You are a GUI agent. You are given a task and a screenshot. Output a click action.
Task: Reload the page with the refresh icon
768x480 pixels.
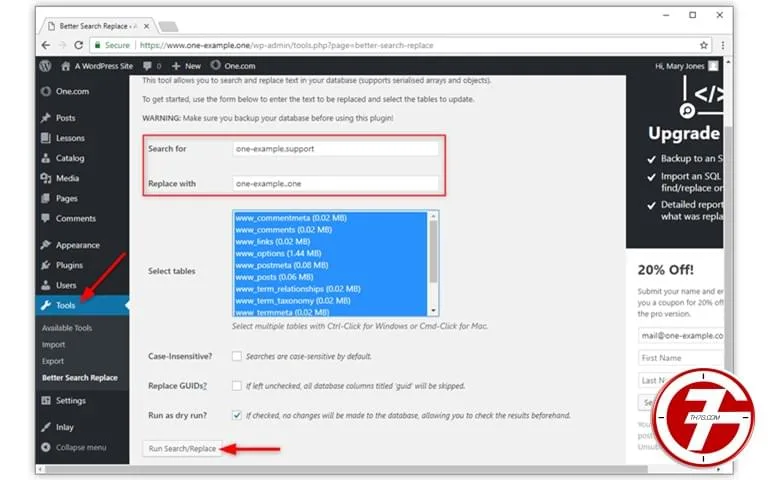pos(78,45)
